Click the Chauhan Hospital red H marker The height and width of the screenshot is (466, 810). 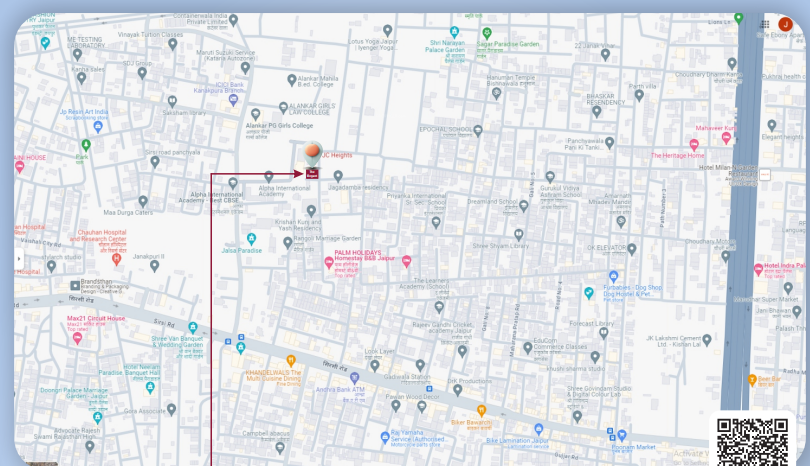point(117,259)
